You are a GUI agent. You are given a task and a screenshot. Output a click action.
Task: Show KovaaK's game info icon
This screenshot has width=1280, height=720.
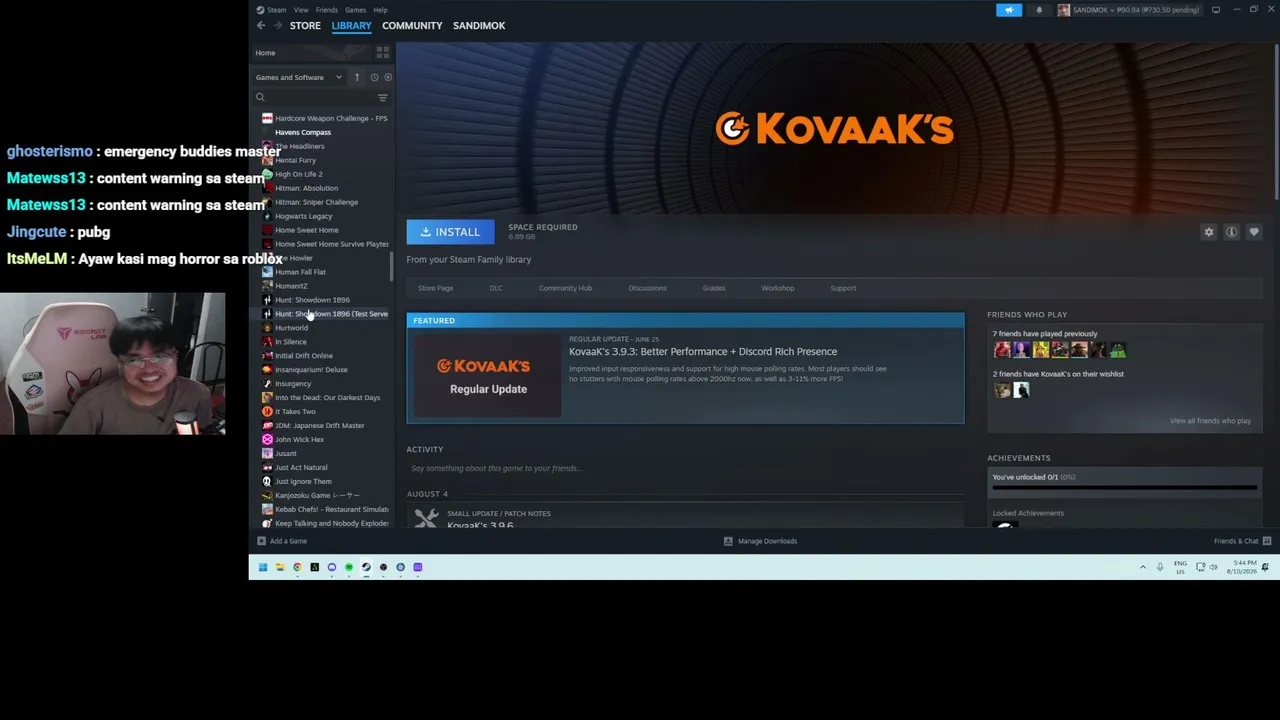click(x=1231, y=232)
